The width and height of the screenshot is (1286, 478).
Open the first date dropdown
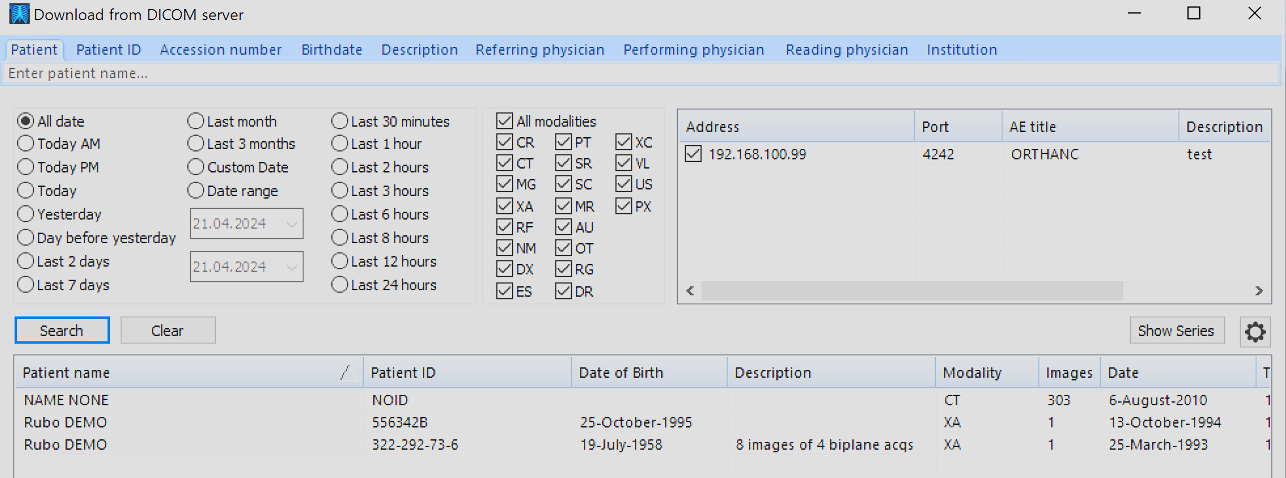291,225
